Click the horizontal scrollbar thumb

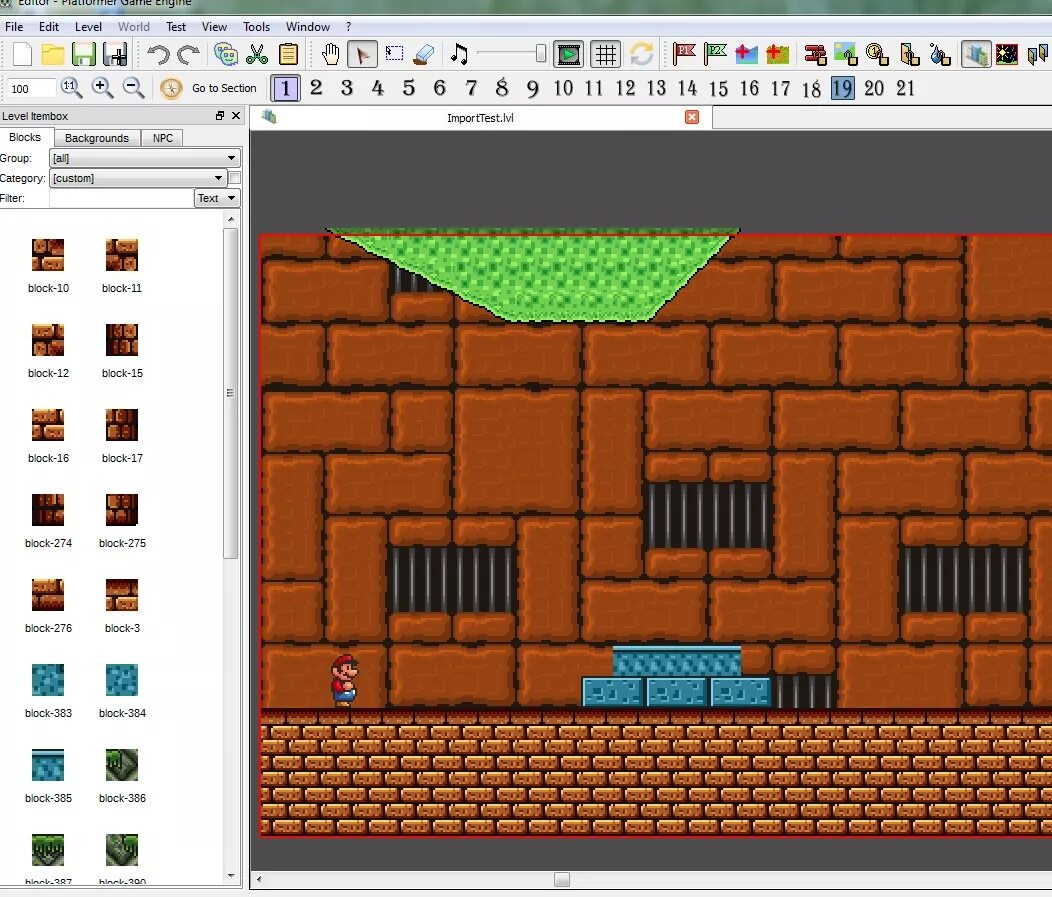pos(562,880)
